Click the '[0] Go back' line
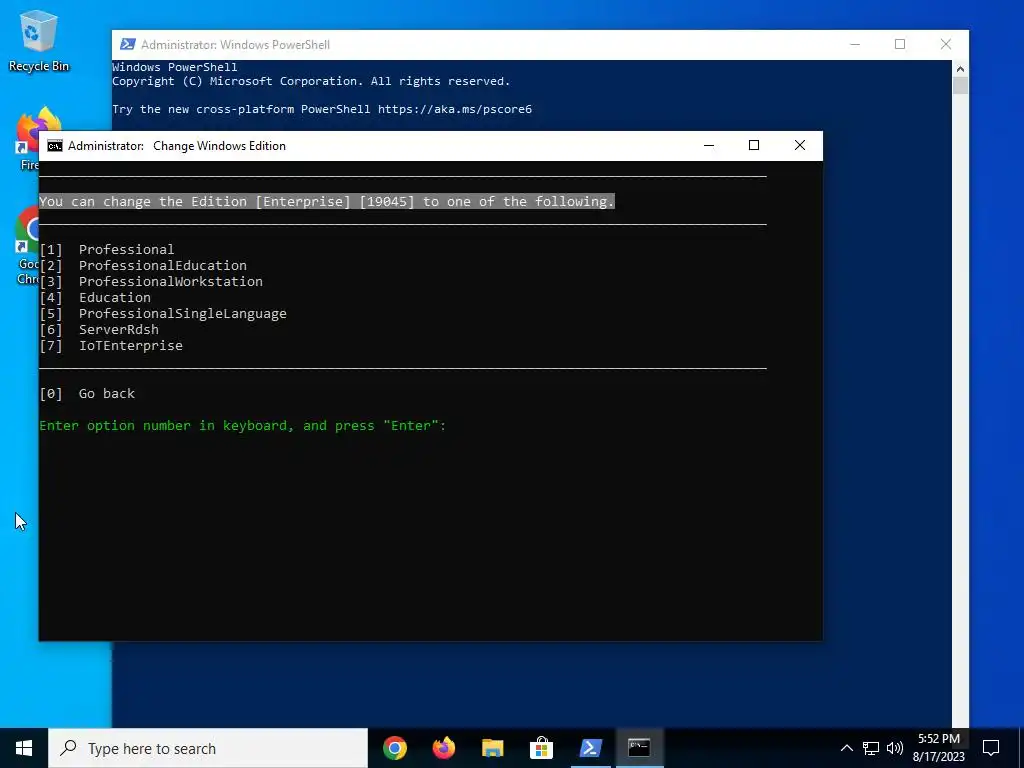Viewport: 1024px width, 768px height. [88, 394]
